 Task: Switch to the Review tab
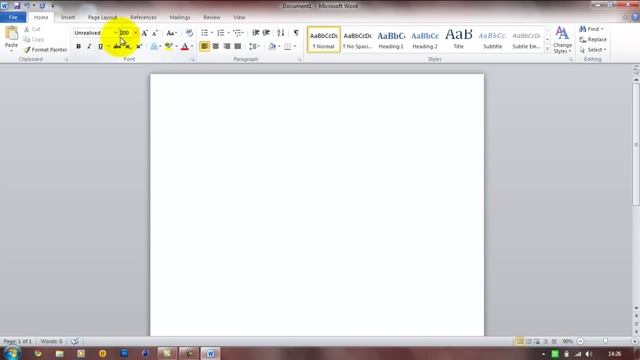211,18
